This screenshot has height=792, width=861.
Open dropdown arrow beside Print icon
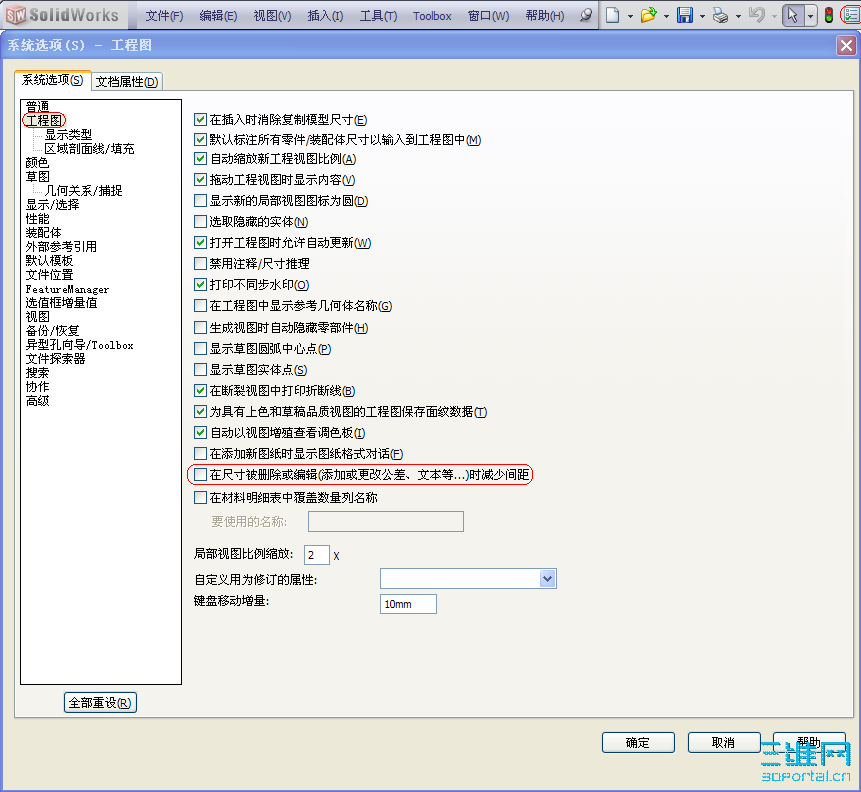738,16
